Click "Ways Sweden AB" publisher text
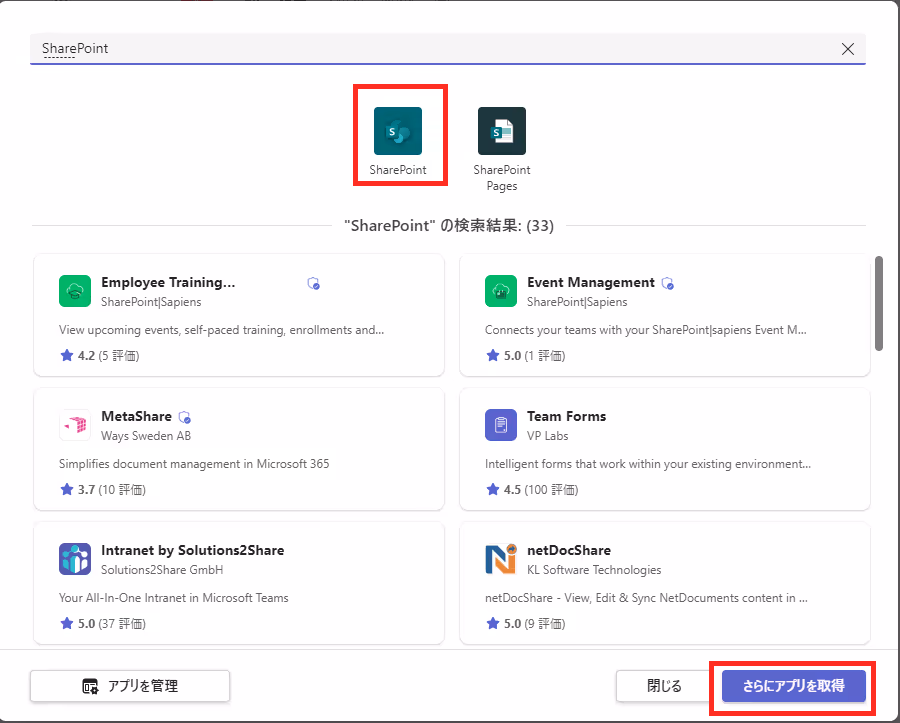Viewport: 900px width, 723px height. [146, 436]
